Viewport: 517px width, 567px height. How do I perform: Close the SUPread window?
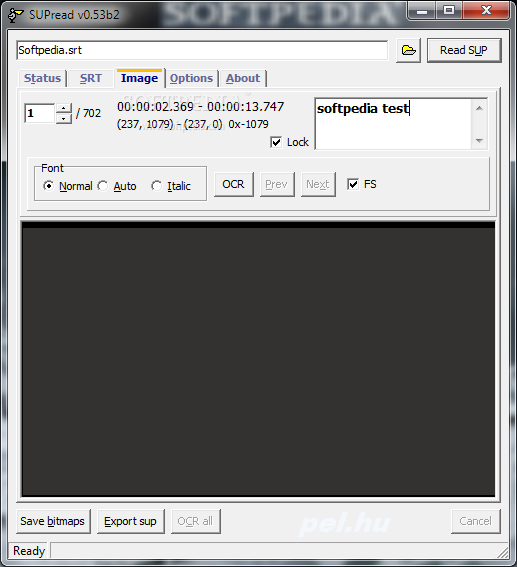point(487,10)
